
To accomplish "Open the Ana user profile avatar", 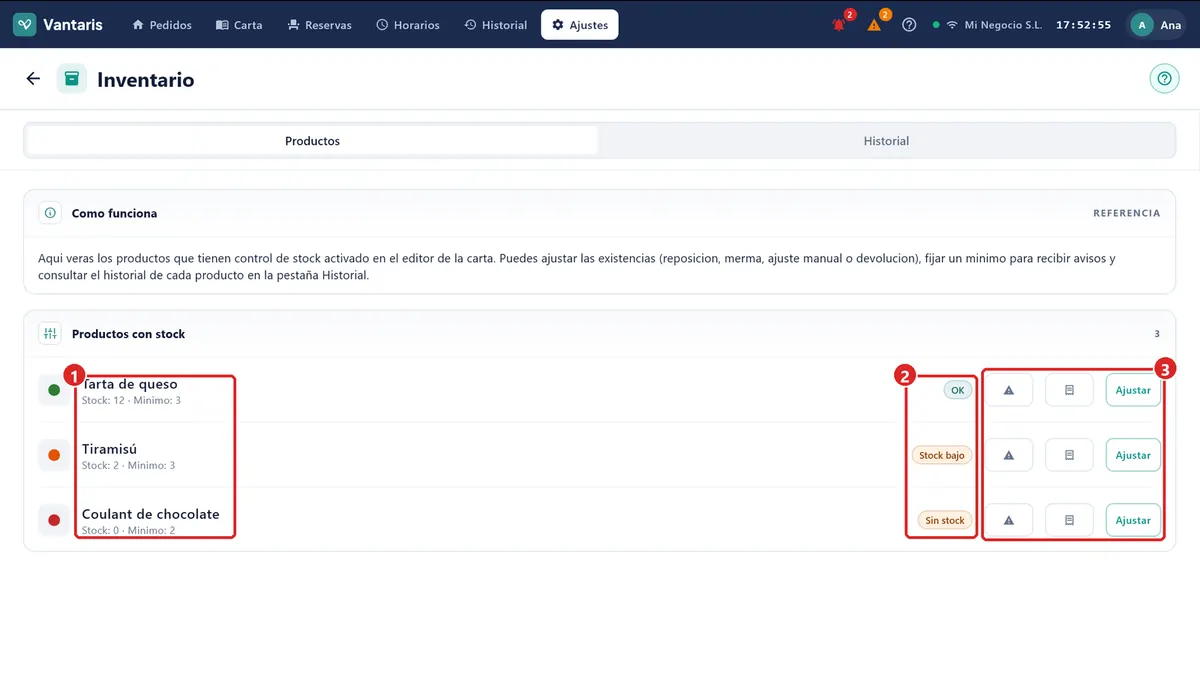I will pyautogui.click(x=1142, y=25).
